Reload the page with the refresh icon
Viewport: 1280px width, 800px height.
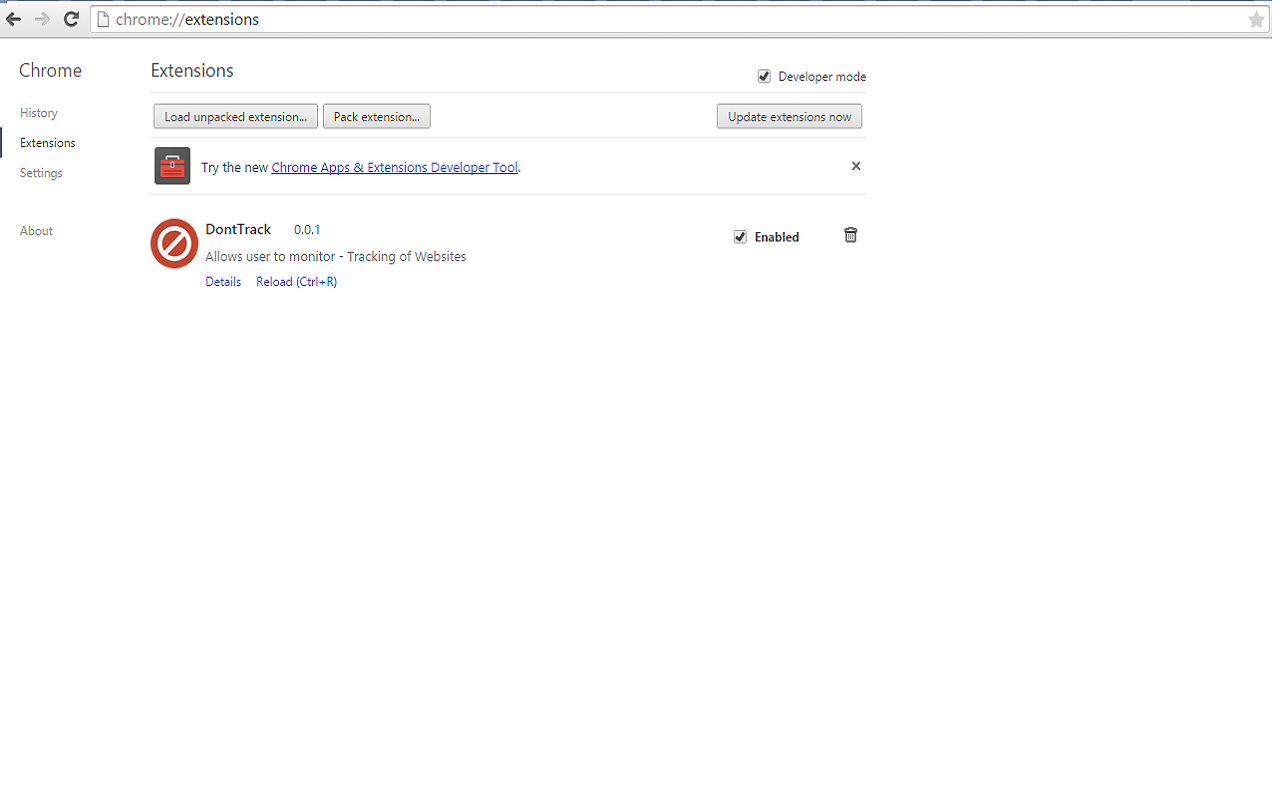point(71,19)
